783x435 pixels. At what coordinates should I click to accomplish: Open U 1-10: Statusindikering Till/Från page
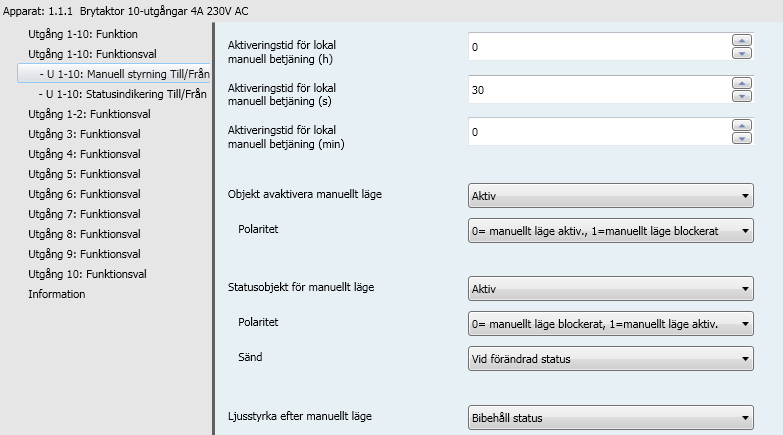tap(122, 94)
